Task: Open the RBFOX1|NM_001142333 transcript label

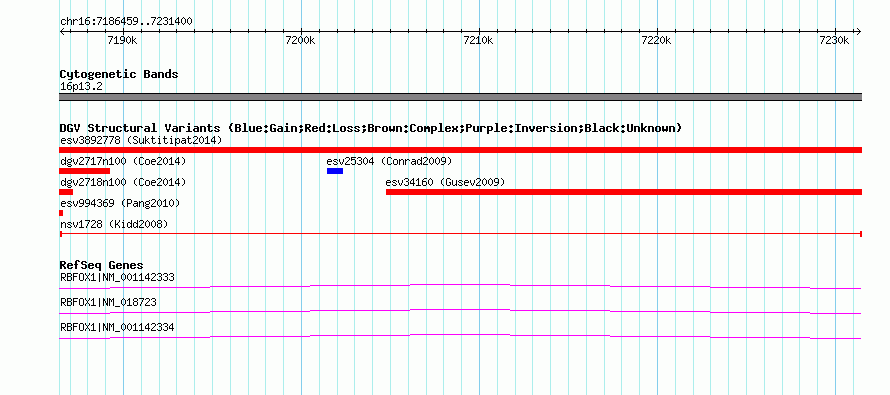Action: click(117, 278)
